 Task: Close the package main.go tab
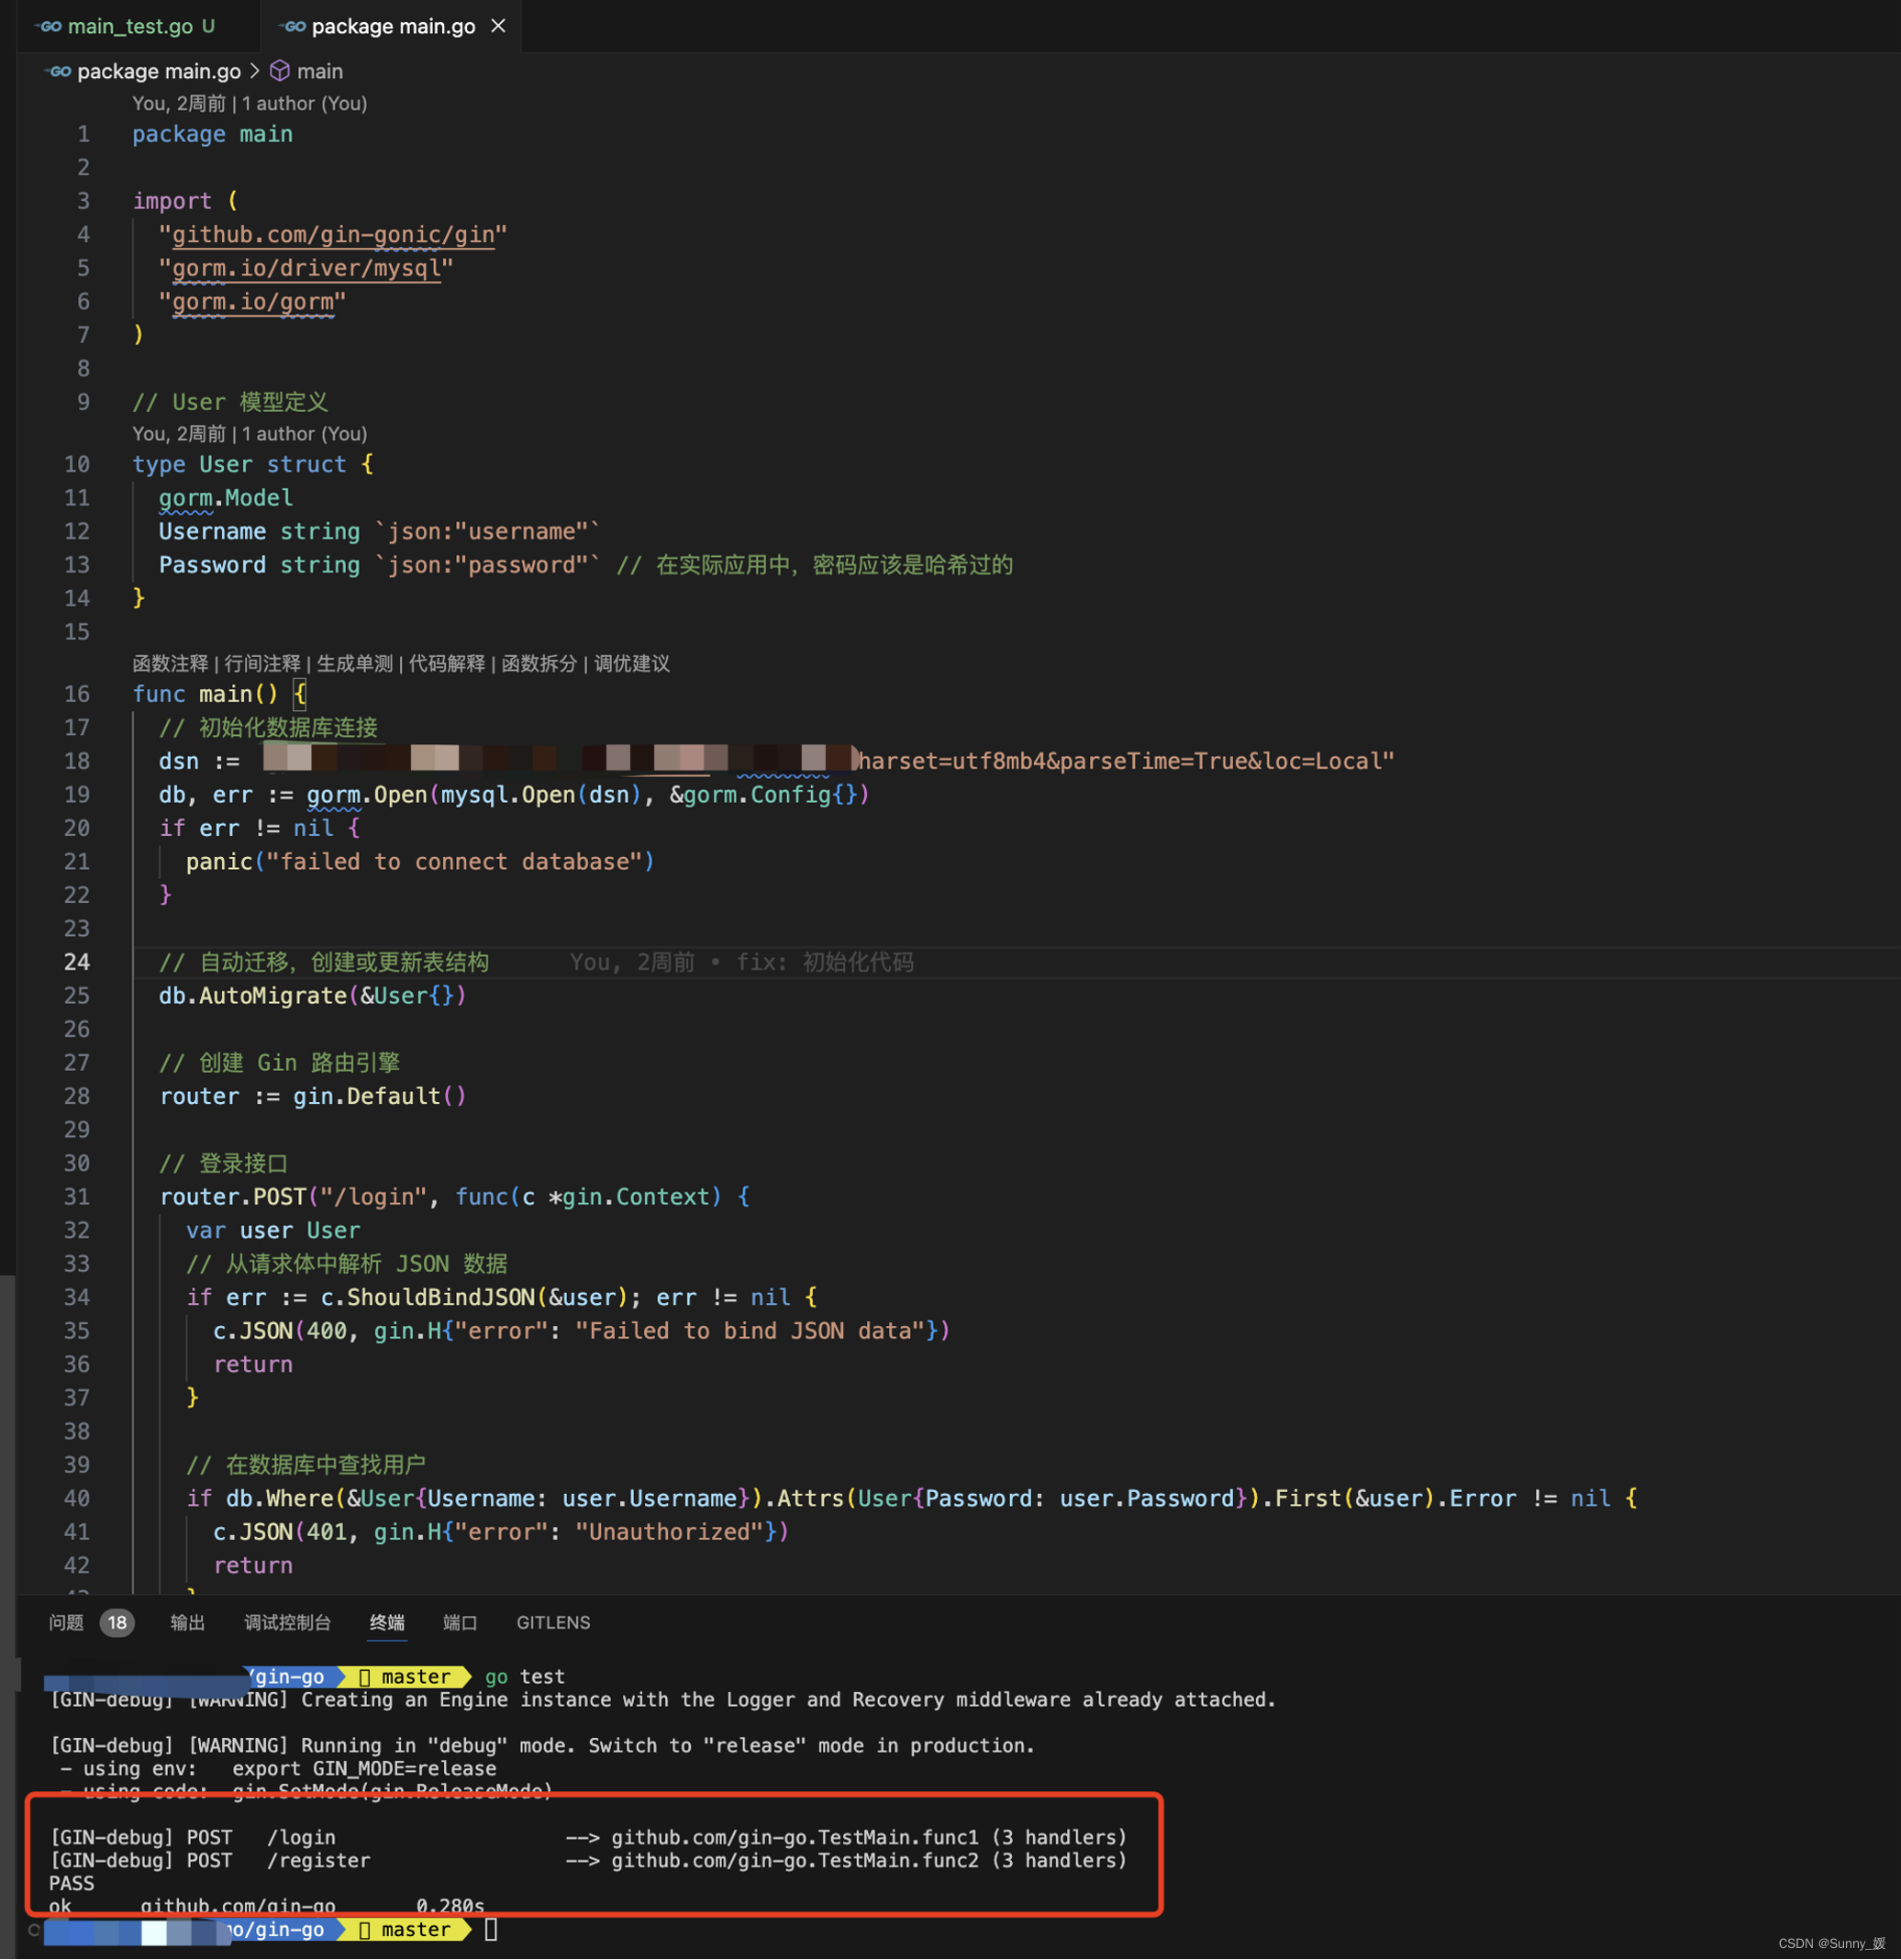(x=498, y=26)
